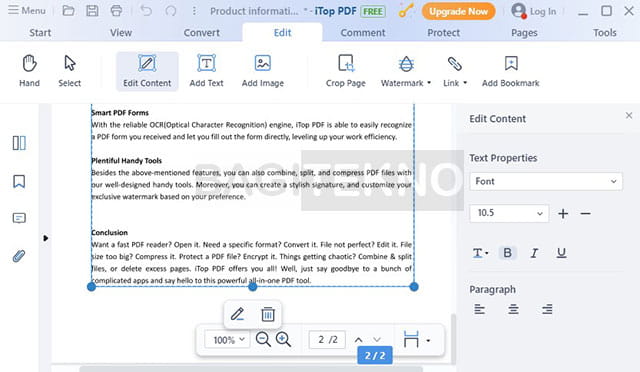Open the three-dot more options
This screenshot has width=640, height=372.
click(194, 11)
